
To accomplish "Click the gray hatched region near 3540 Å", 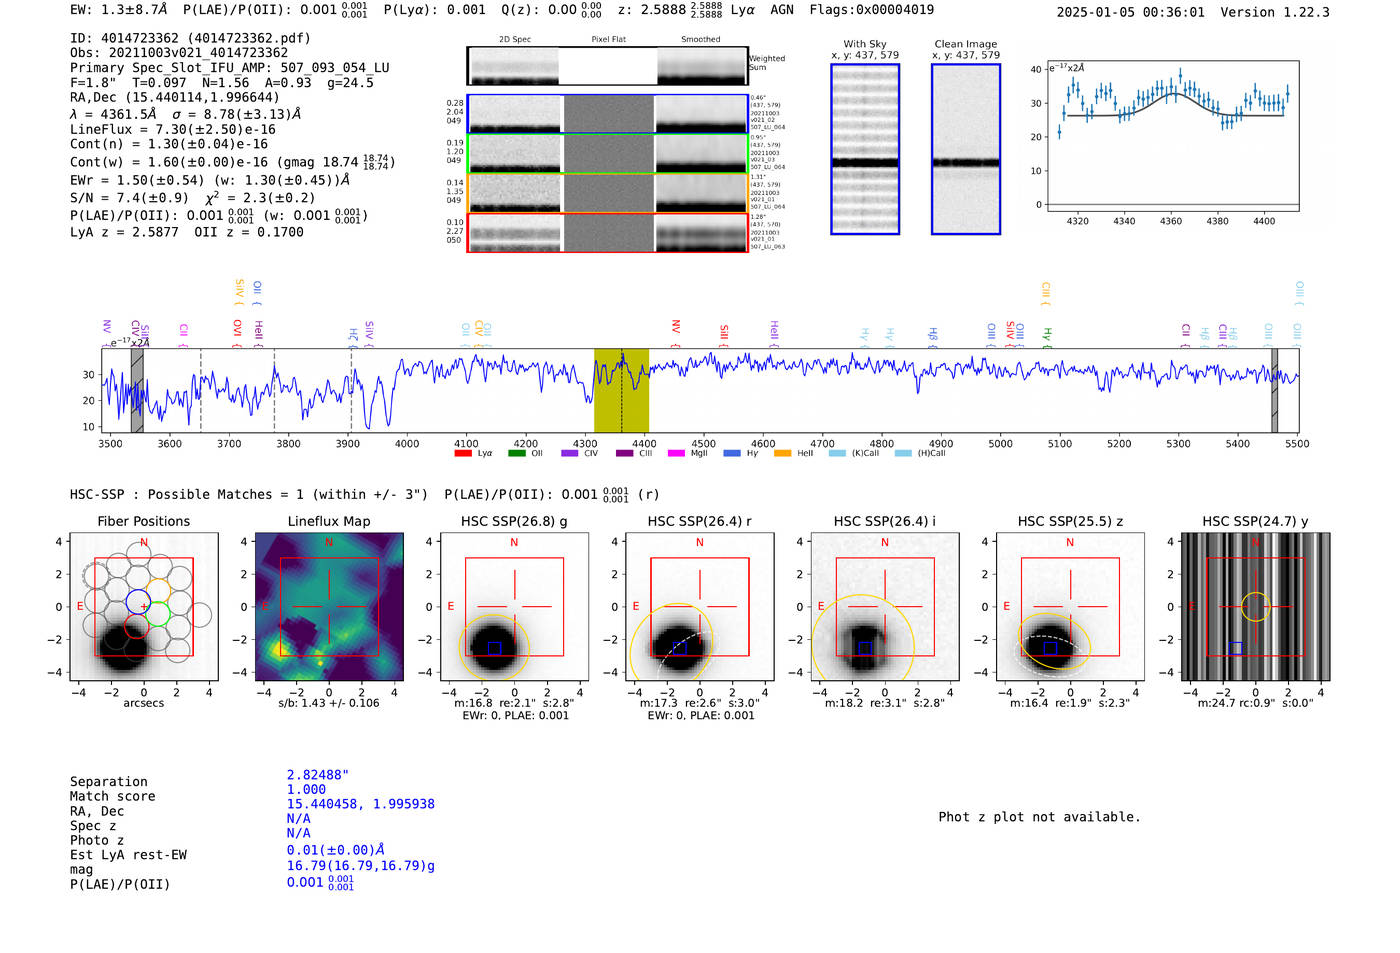I will click(137, 390).
